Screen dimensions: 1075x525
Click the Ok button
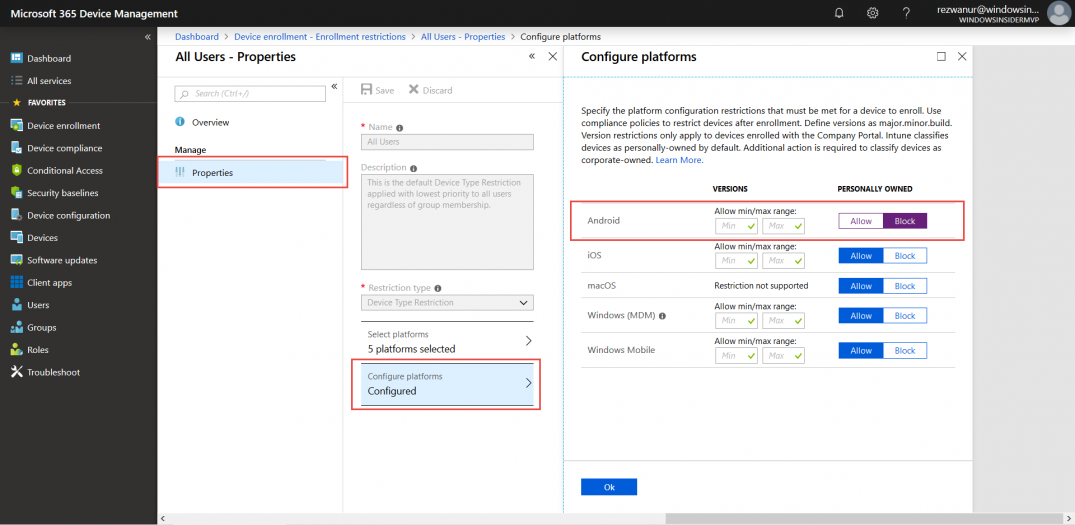tap(609, 487)
